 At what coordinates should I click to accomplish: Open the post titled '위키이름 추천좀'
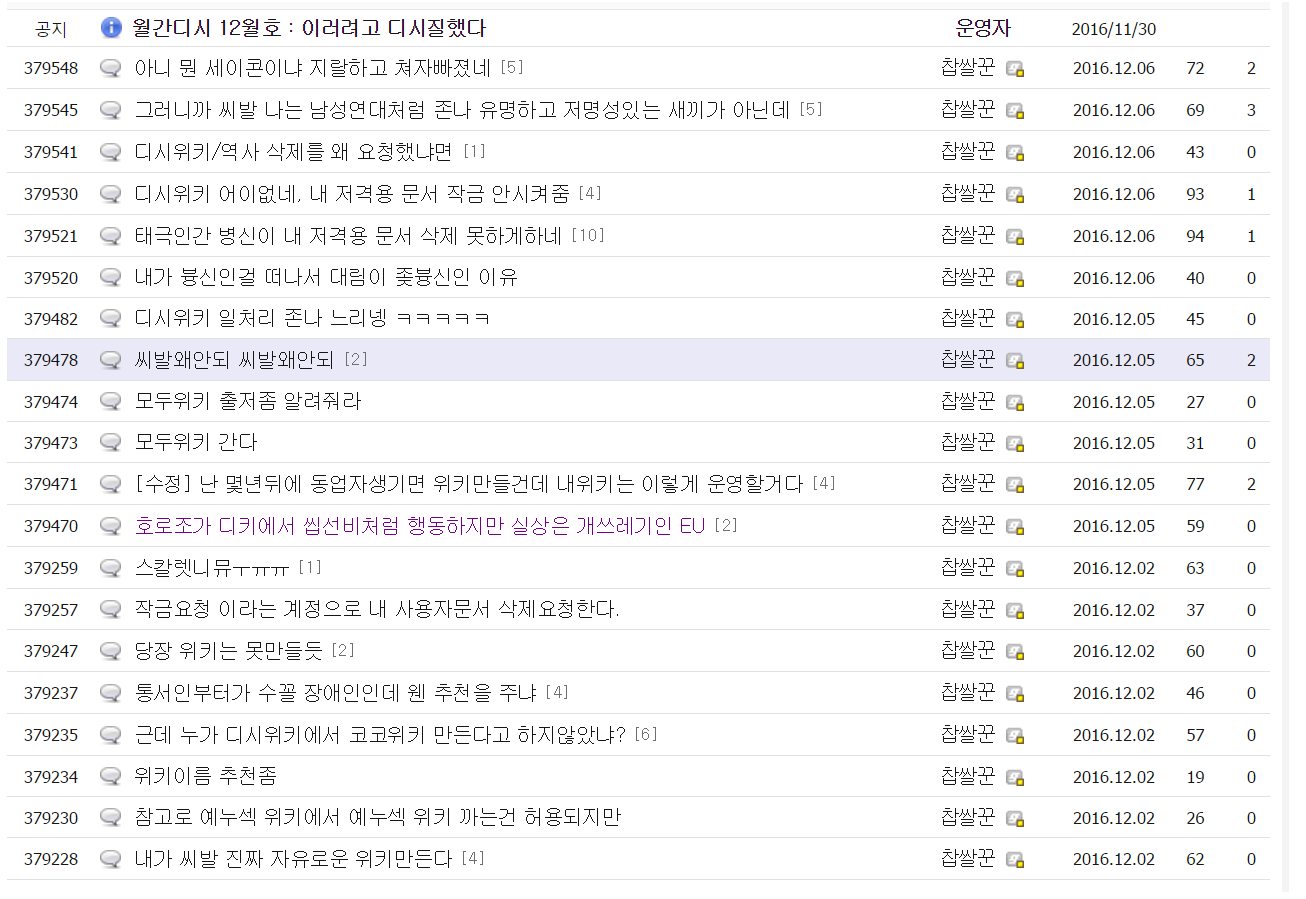(205, 776)
